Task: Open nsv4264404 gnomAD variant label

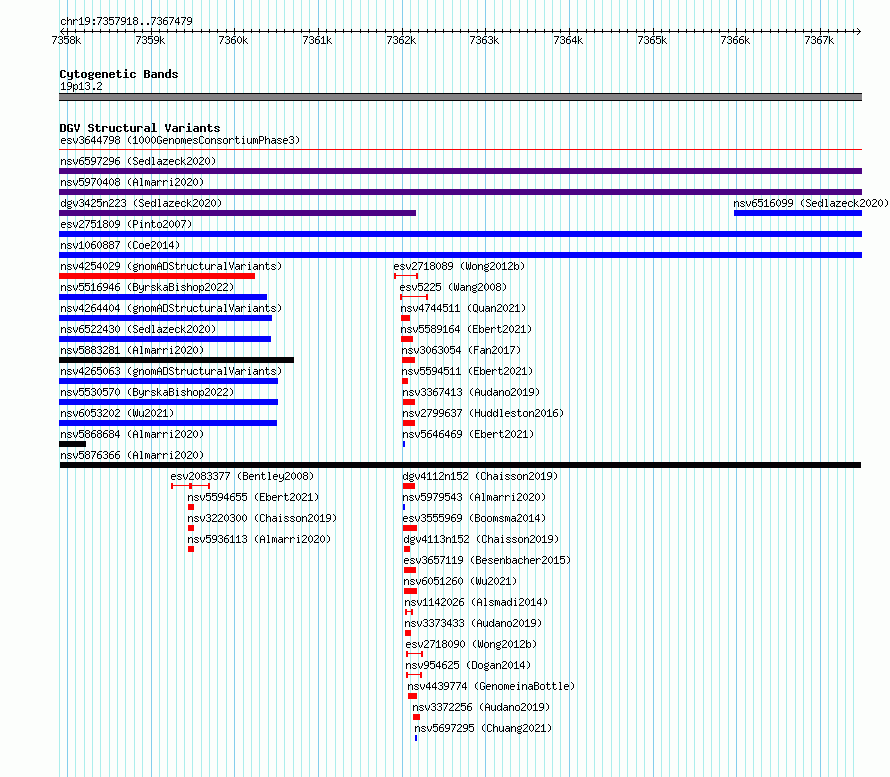Action: (171, 308)
